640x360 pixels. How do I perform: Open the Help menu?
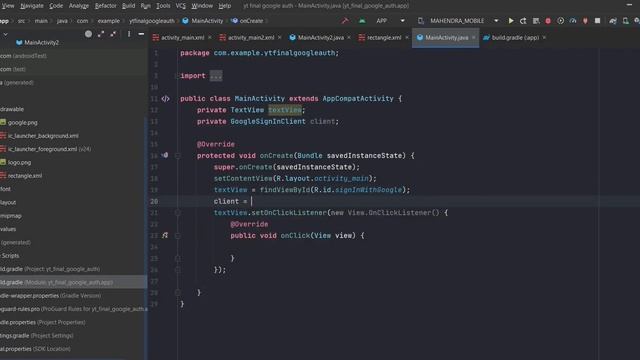pyautogui.click(x=224, y=6)
